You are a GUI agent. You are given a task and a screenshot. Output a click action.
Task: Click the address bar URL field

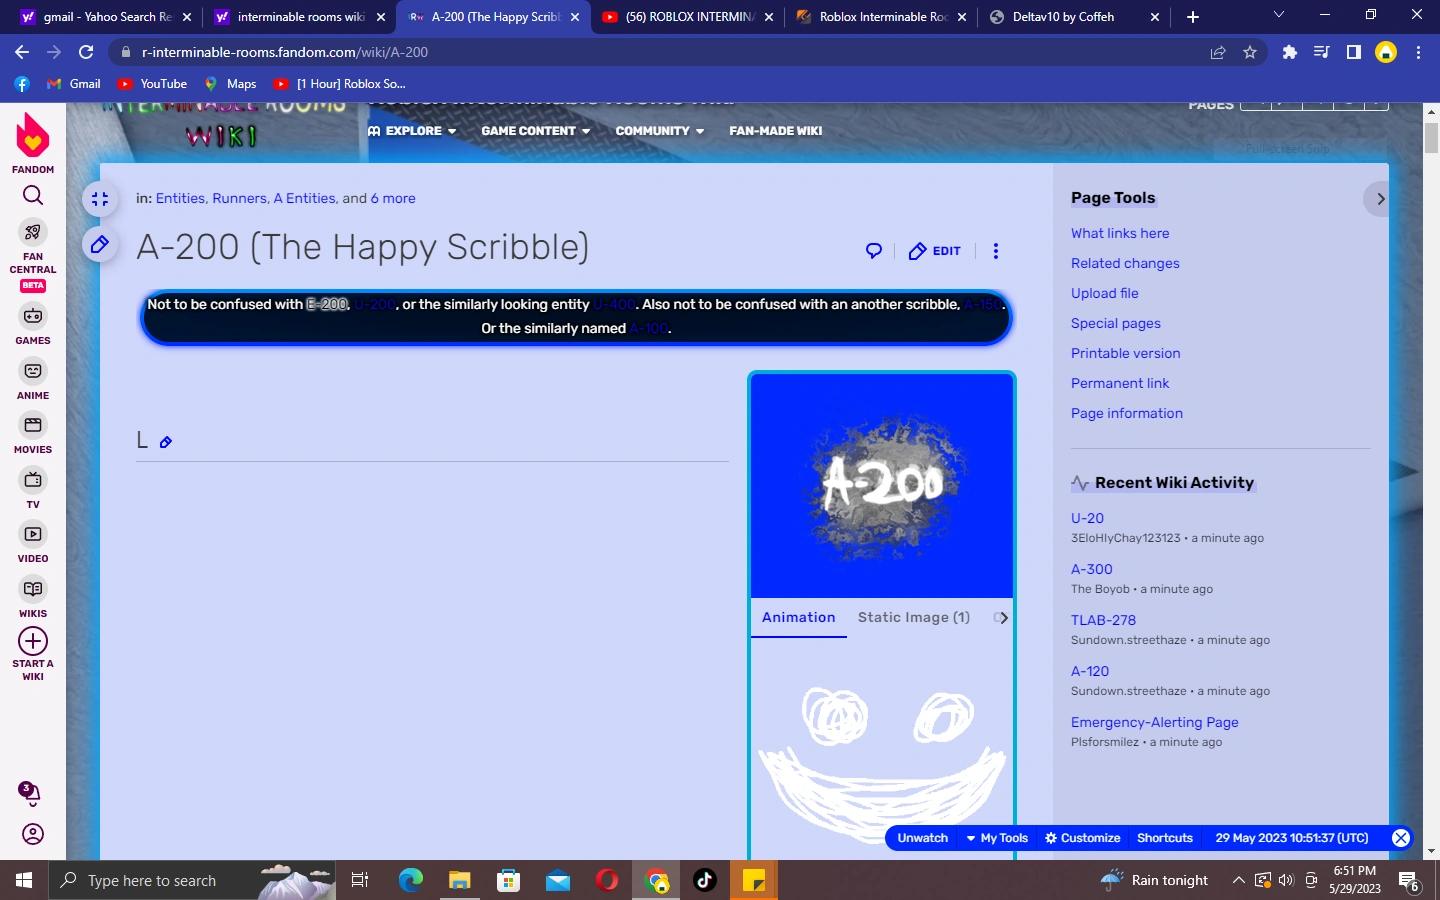click(x=660, y=52)
